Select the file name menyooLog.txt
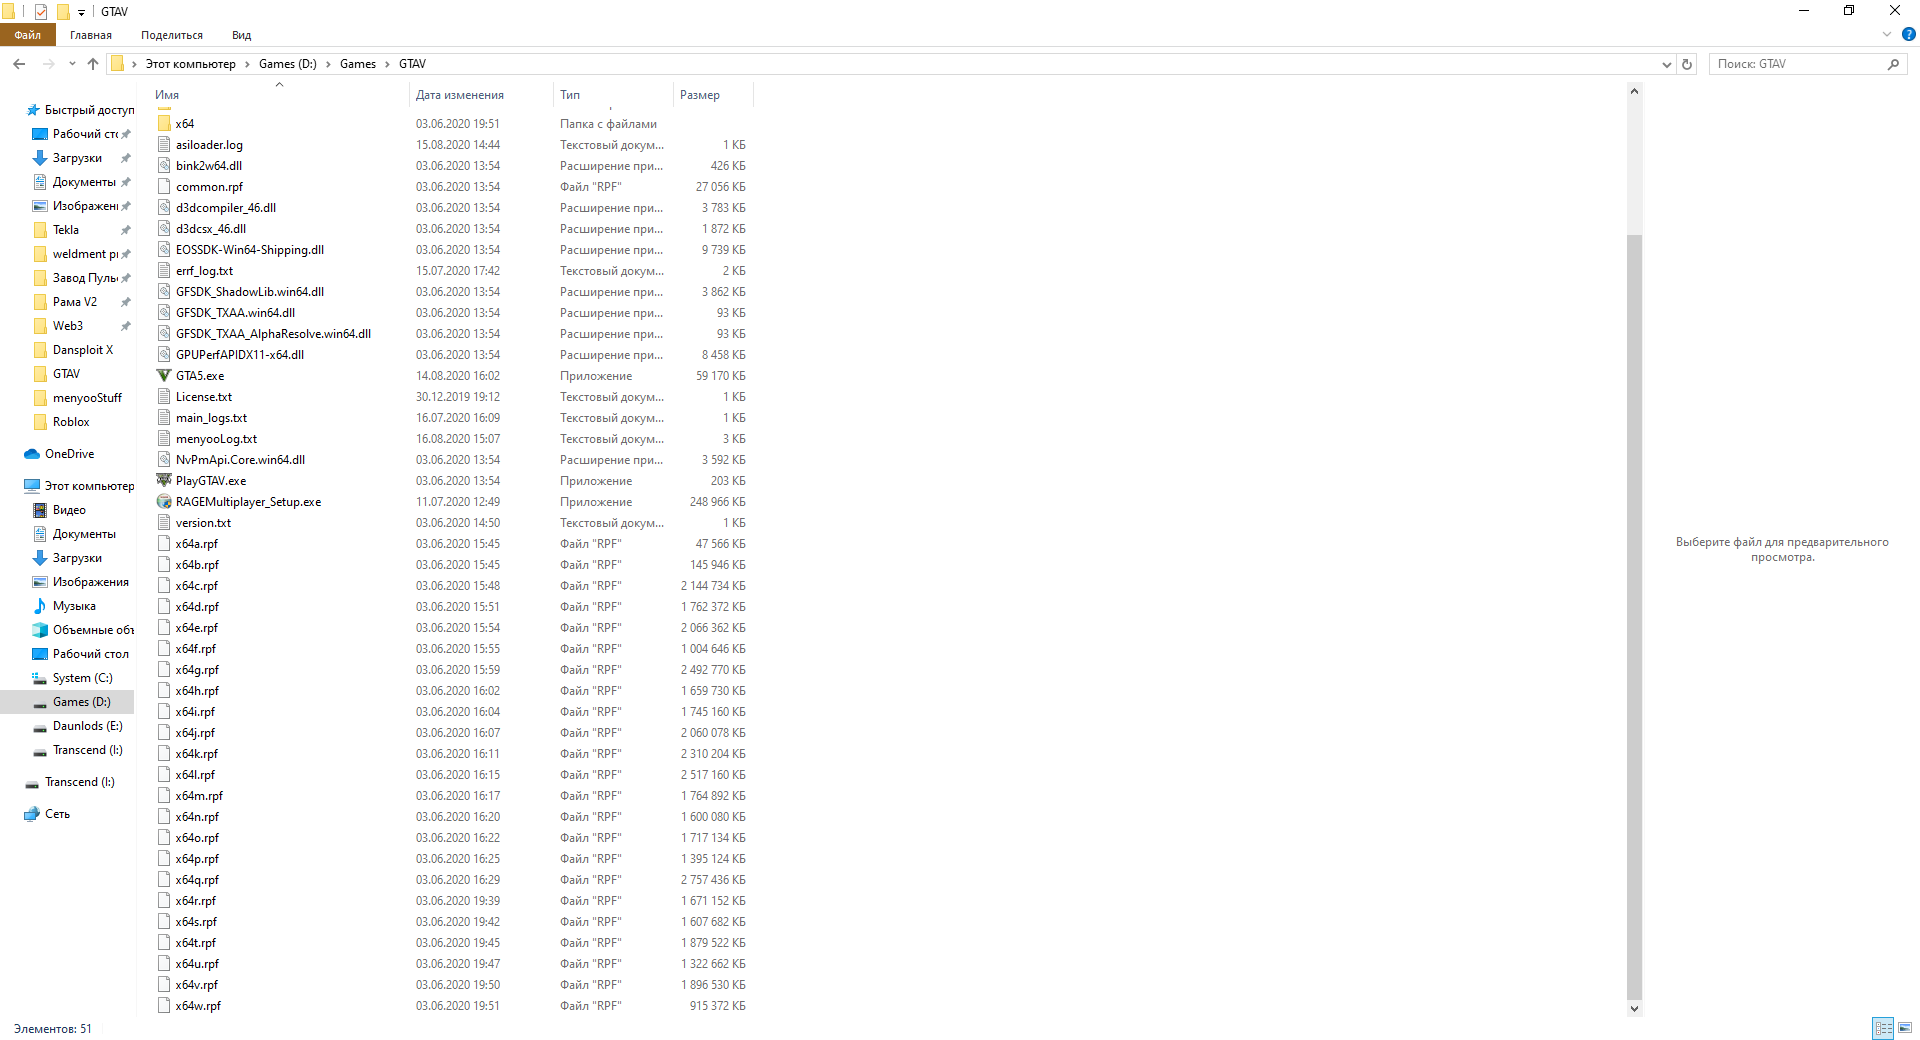Screen dimensions: 1920x1040 216,439
